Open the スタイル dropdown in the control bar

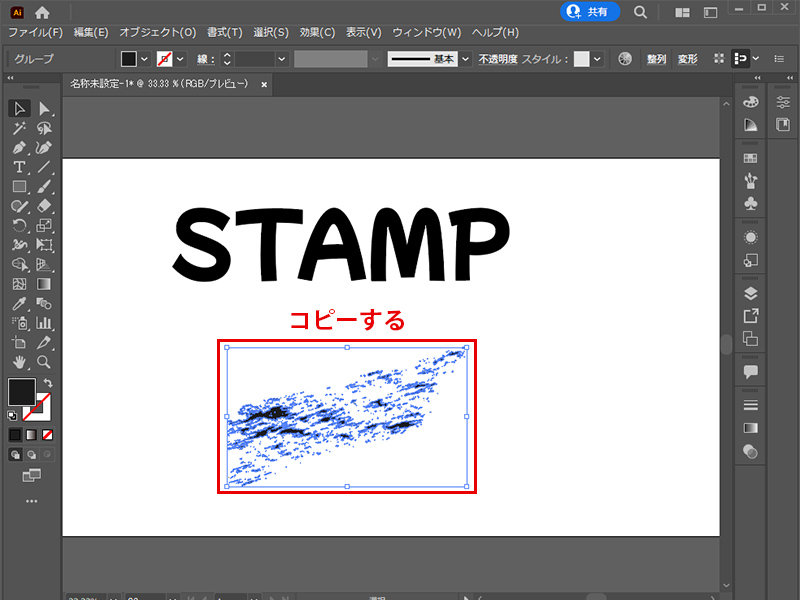point(597,58)
